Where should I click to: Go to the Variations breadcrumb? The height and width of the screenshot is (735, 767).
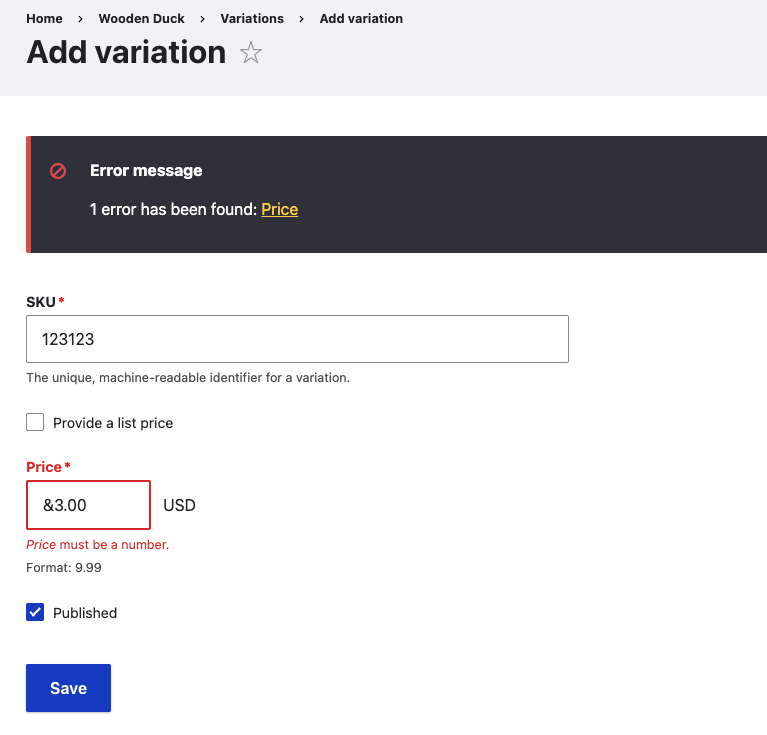252,19
